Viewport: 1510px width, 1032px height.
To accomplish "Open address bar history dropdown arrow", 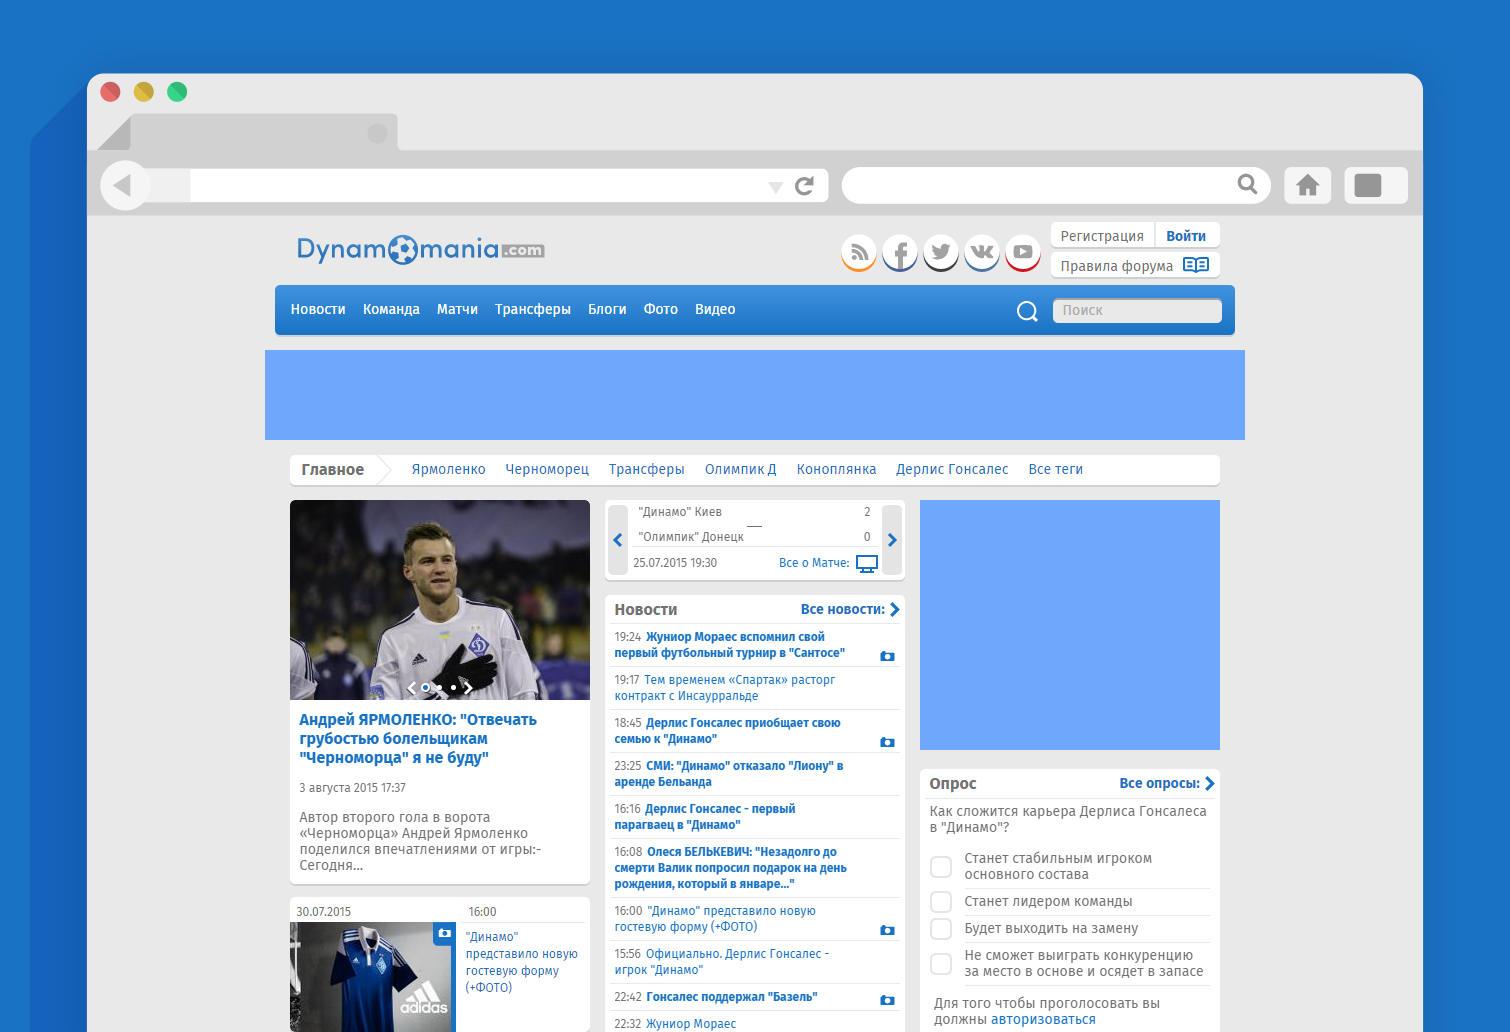I will [775, 187].
